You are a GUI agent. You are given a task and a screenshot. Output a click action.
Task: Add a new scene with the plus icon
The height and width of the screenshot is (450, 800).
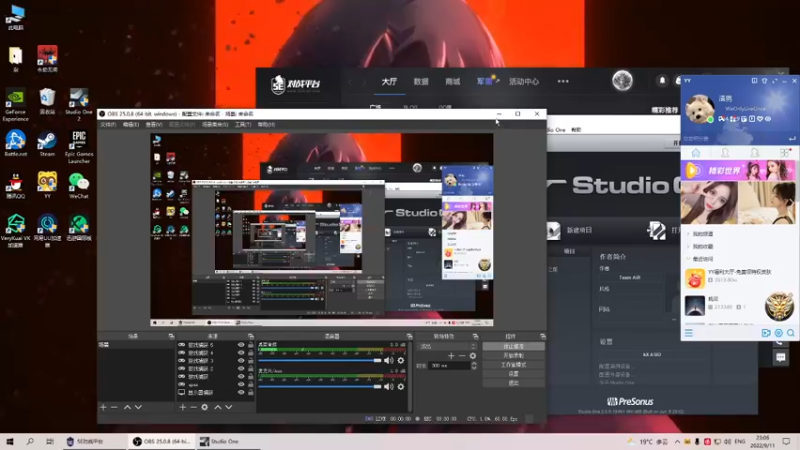tap(104, 407)
